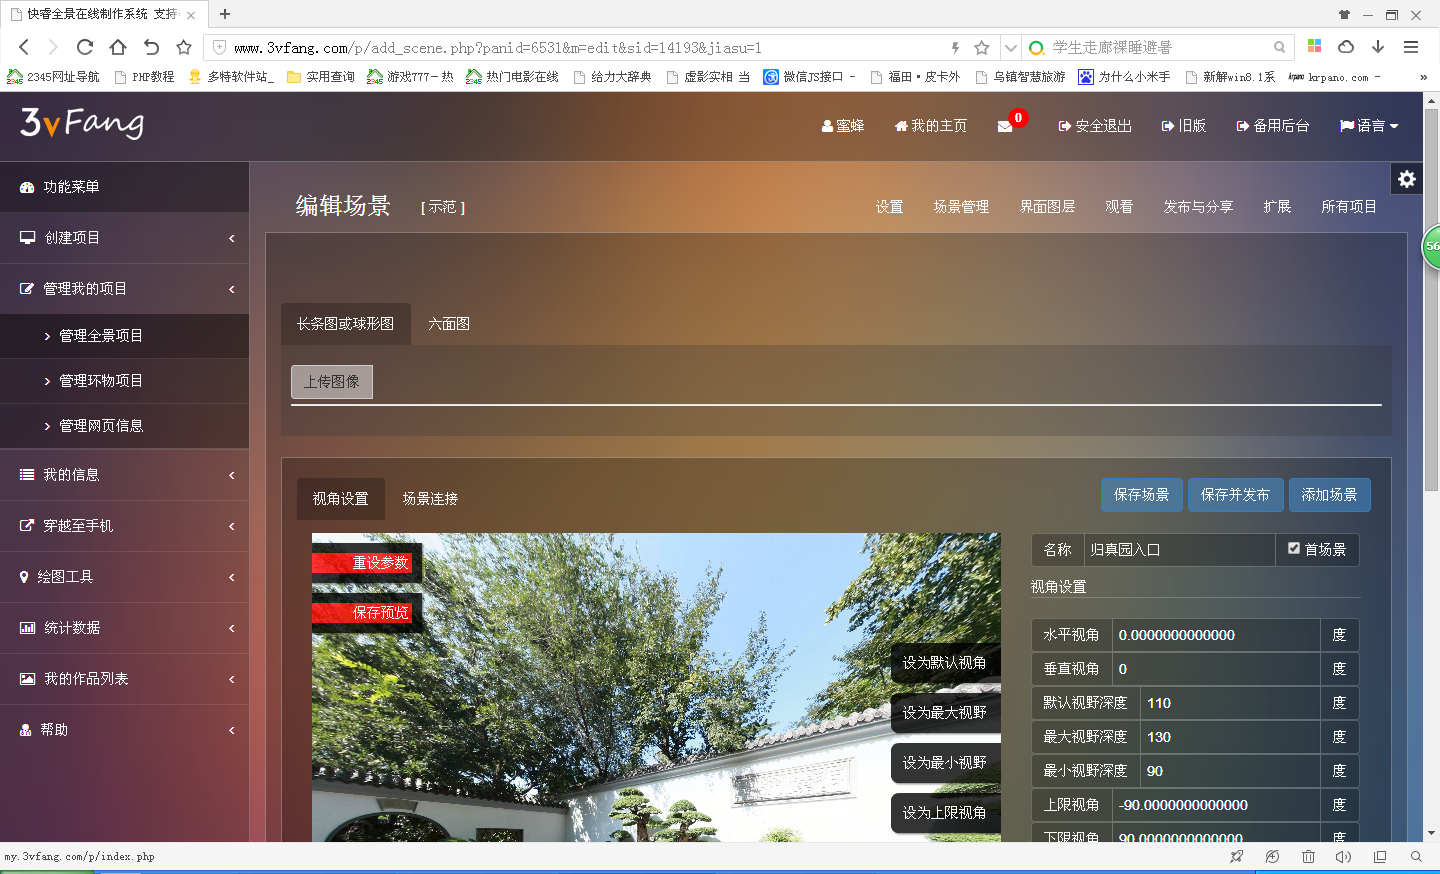Open the 语言 language dropdown
Screen dimensions: 1440x874
click(x=1369, y=126)
